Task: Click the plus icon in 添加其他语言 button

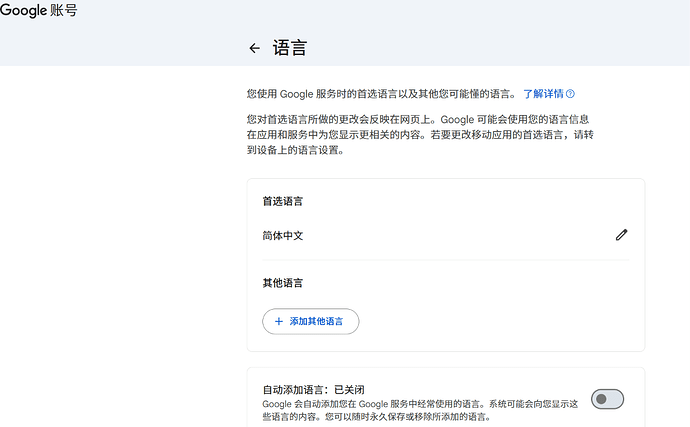Action: click(x=279, y=321)
